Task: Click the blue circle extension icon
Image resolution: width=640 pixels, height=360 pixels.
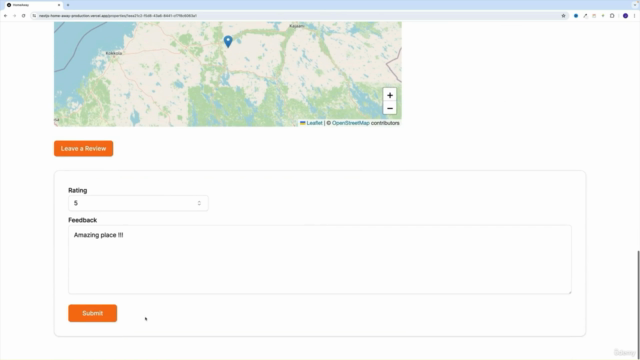Action: point(576,16)
